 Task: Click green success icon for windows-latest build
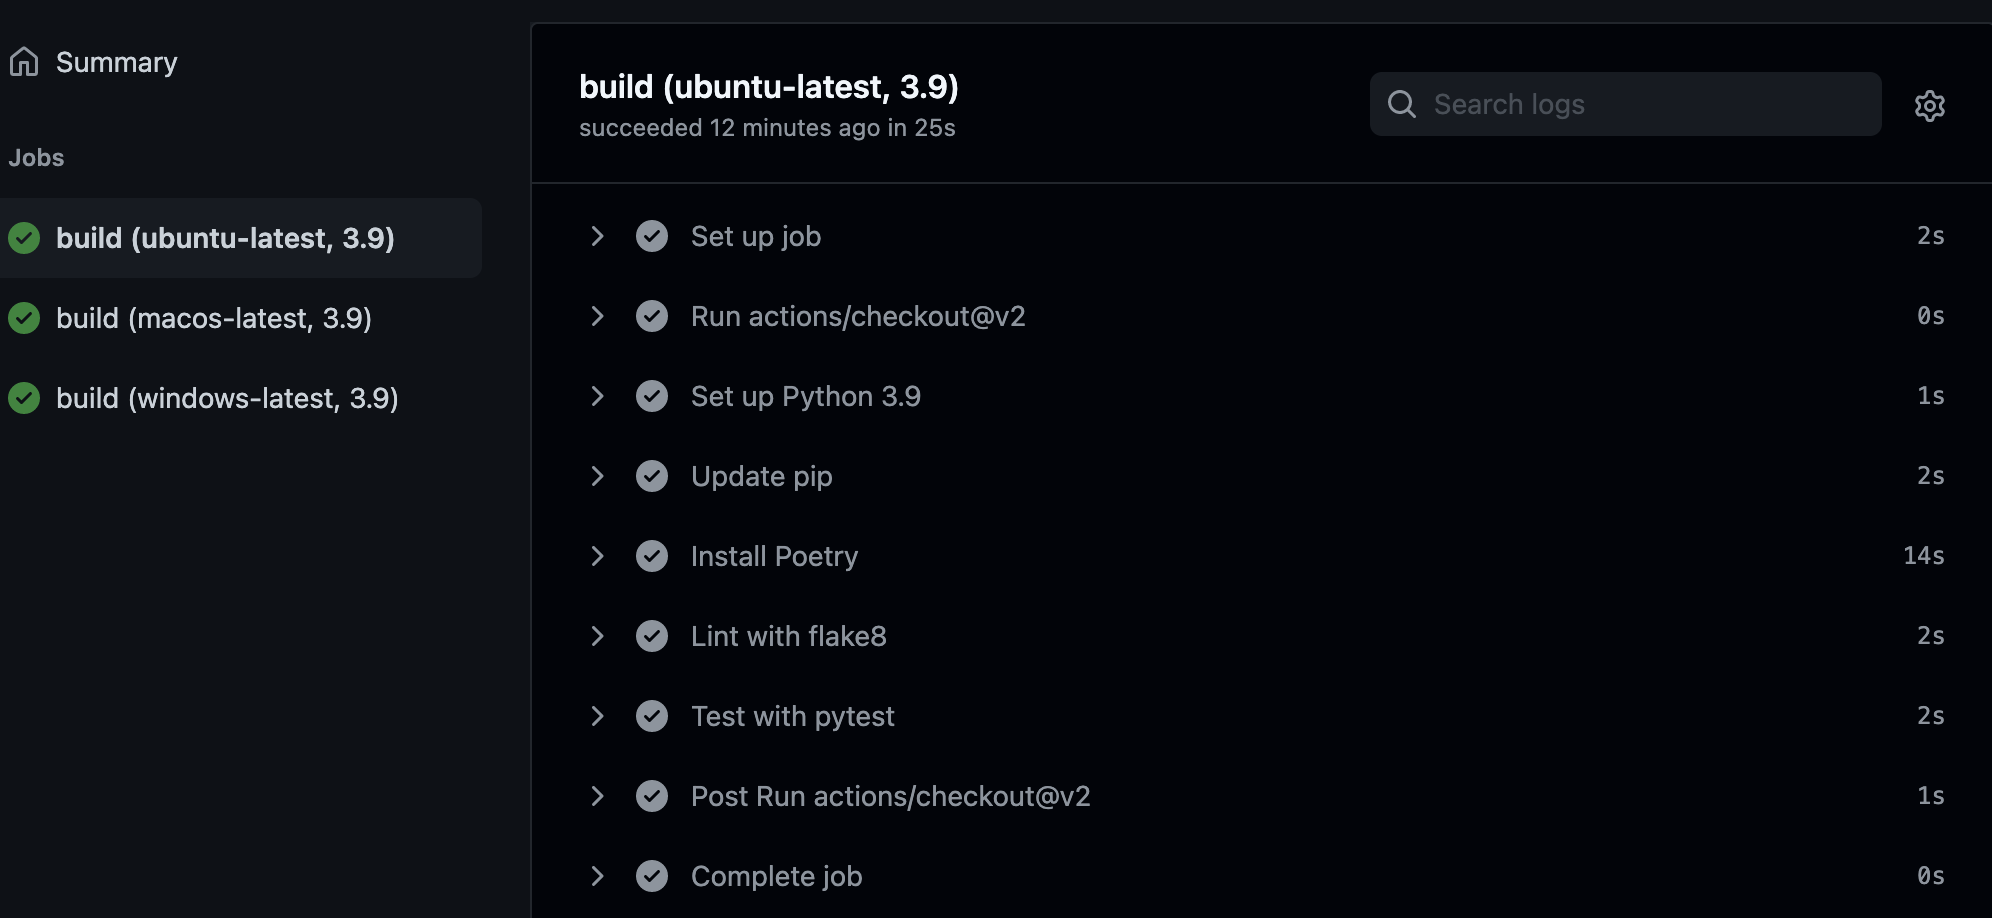point(24,398)
